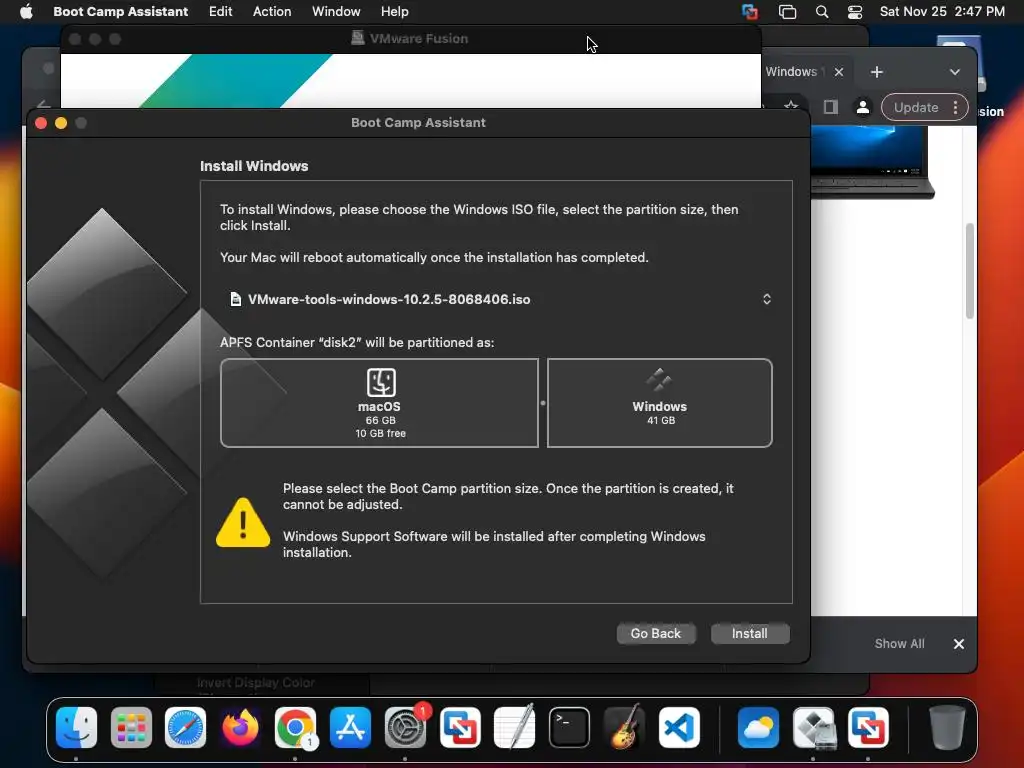Click the yellow warning icon
Viewport: 1024px width, 768px height.
click(243, 522)
